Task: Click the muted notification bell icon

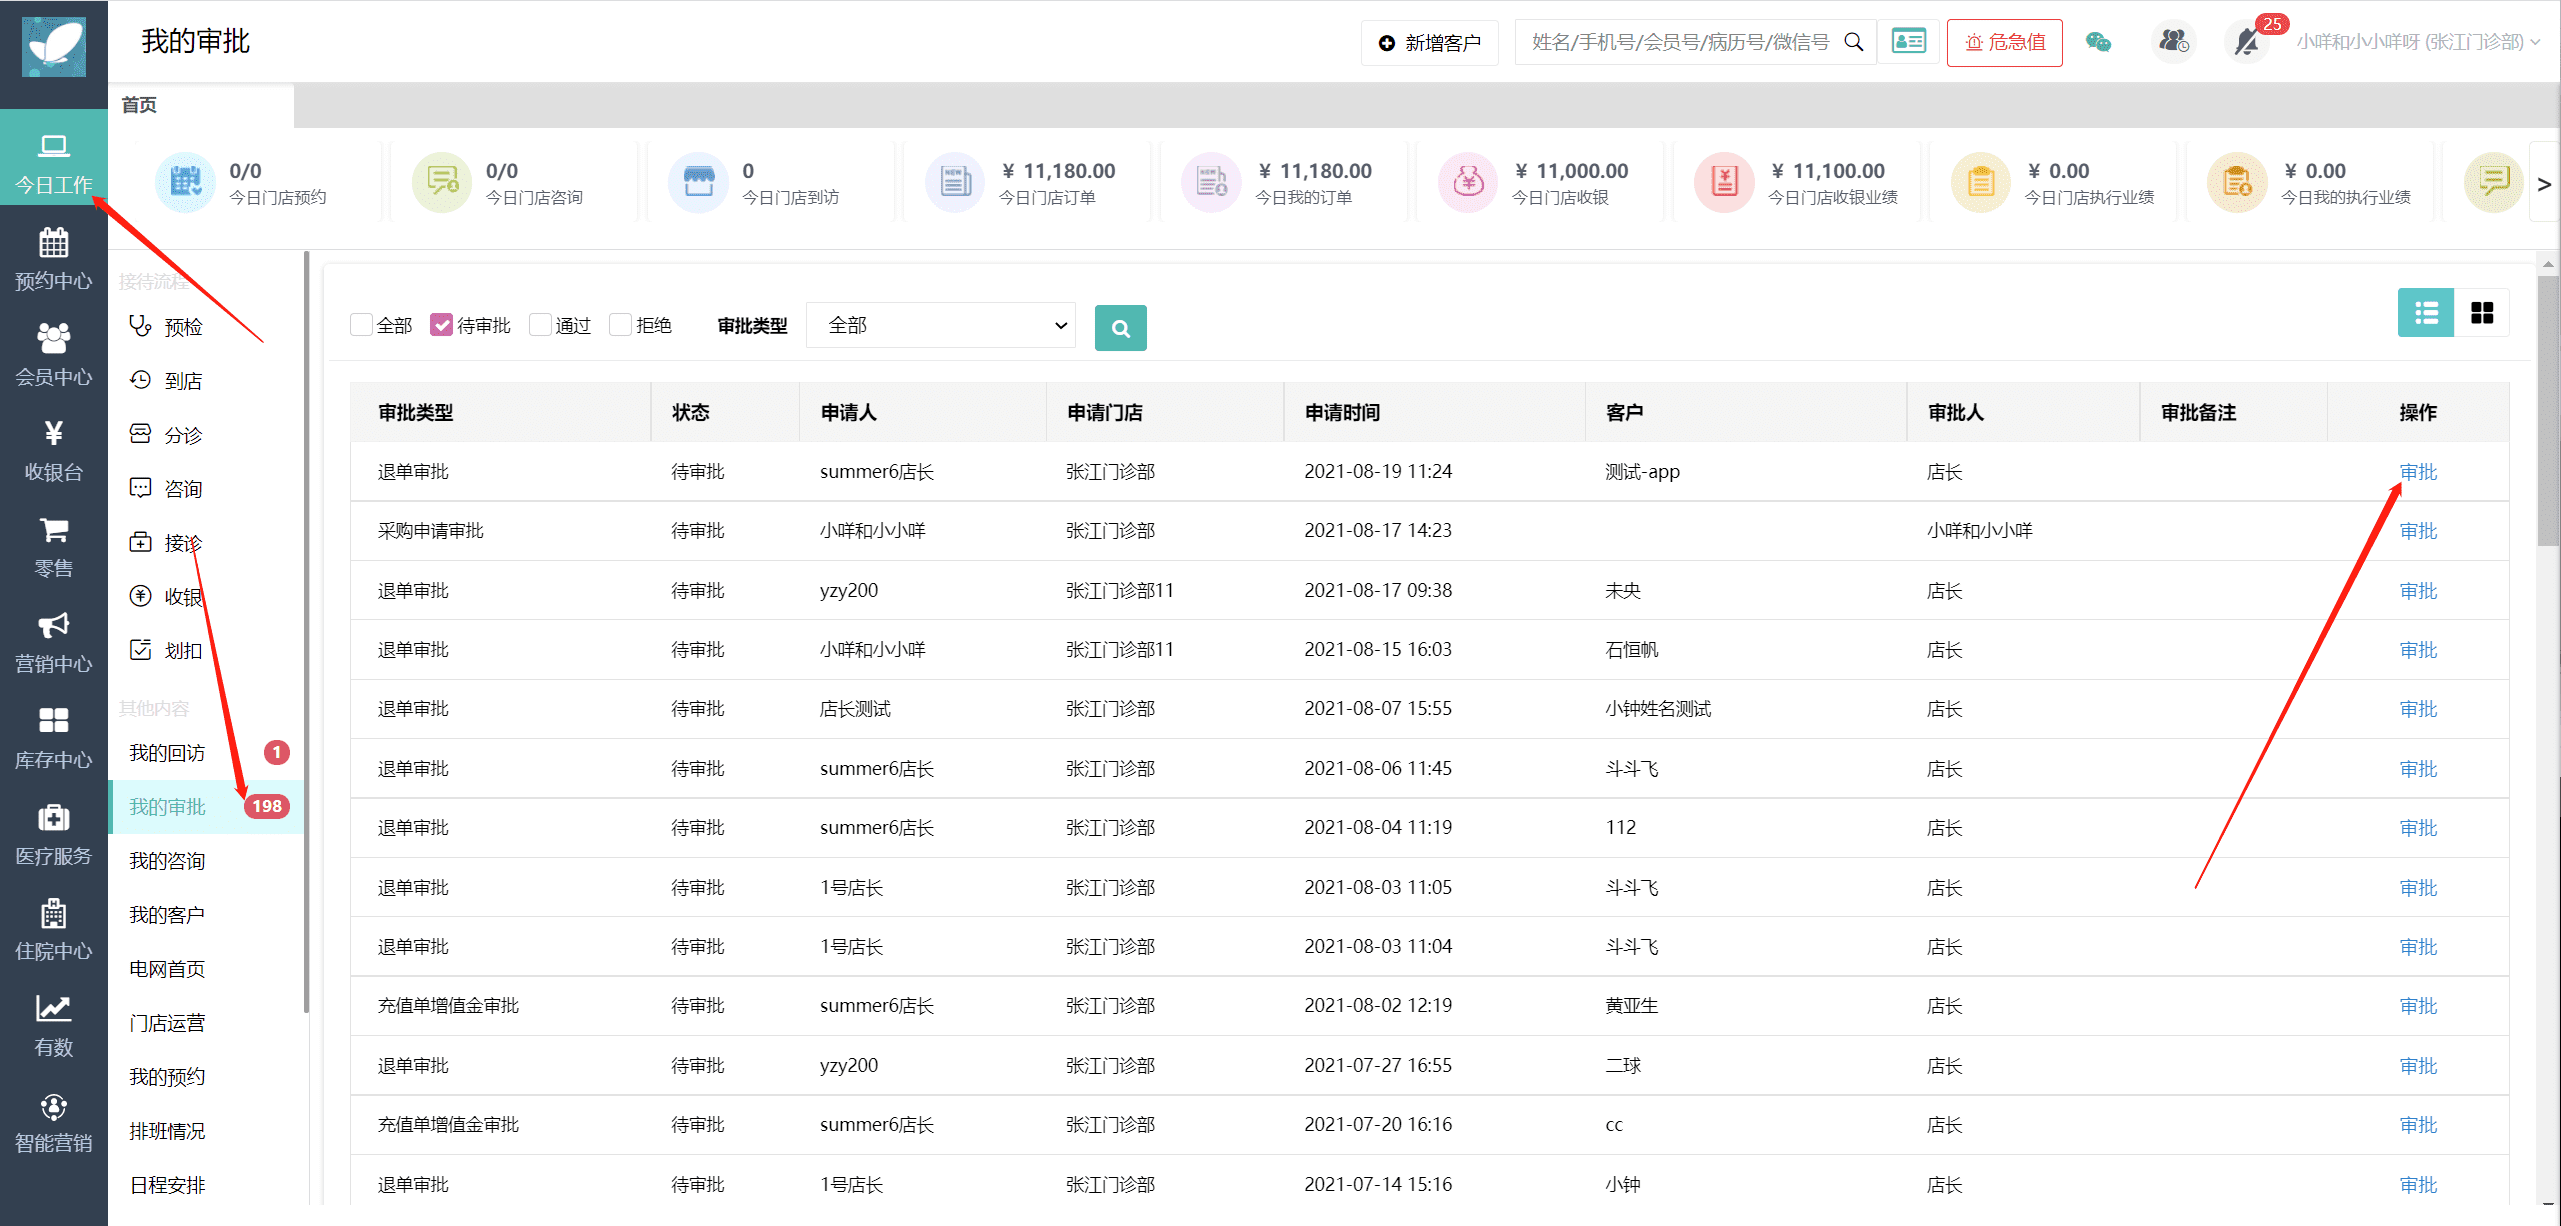Action: click(x=2247, y=42)
